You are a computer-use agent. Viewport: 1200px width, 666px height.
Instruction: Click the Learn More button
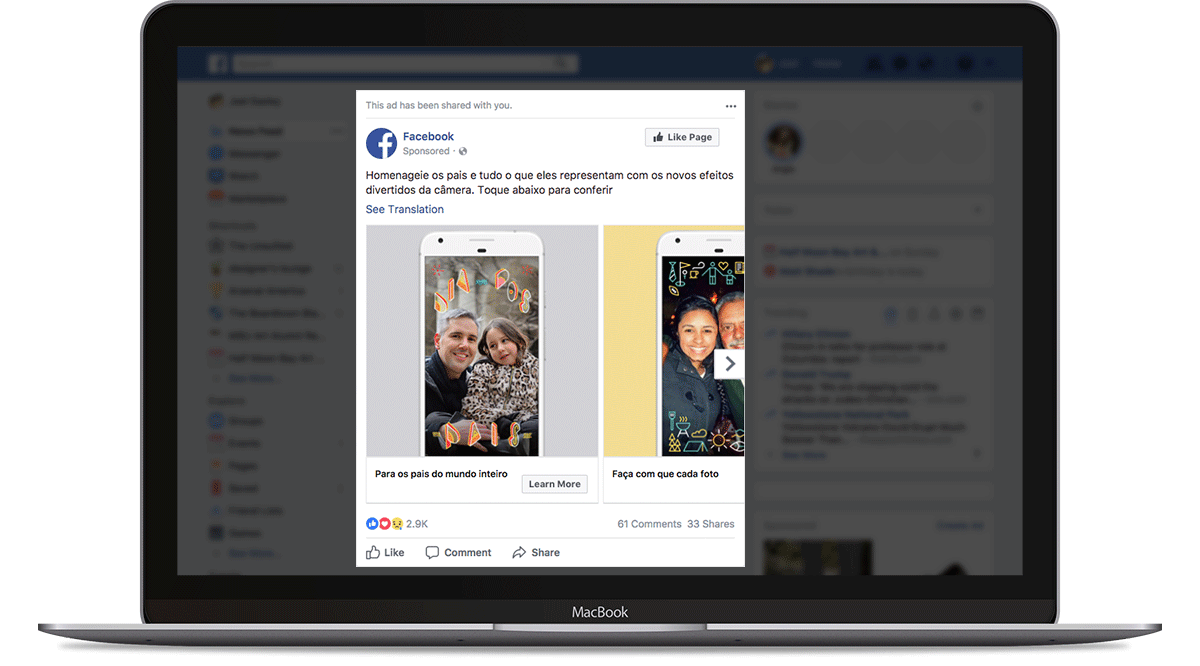tap(554, 484)
